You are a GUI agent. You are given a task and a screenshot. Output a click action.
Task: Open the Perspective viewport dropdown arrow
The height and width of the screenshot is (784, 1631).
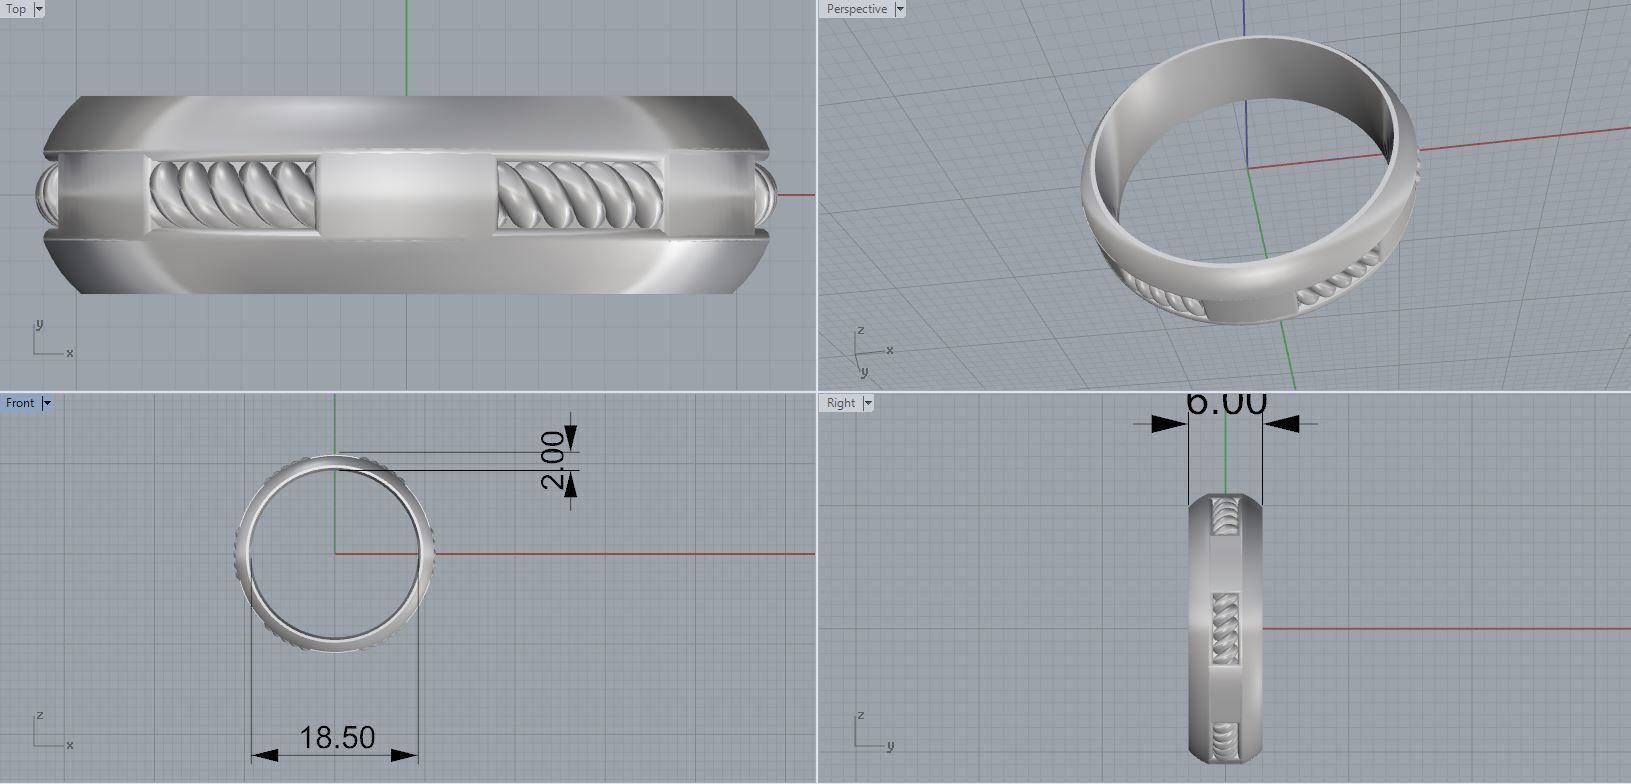point(899,9)
